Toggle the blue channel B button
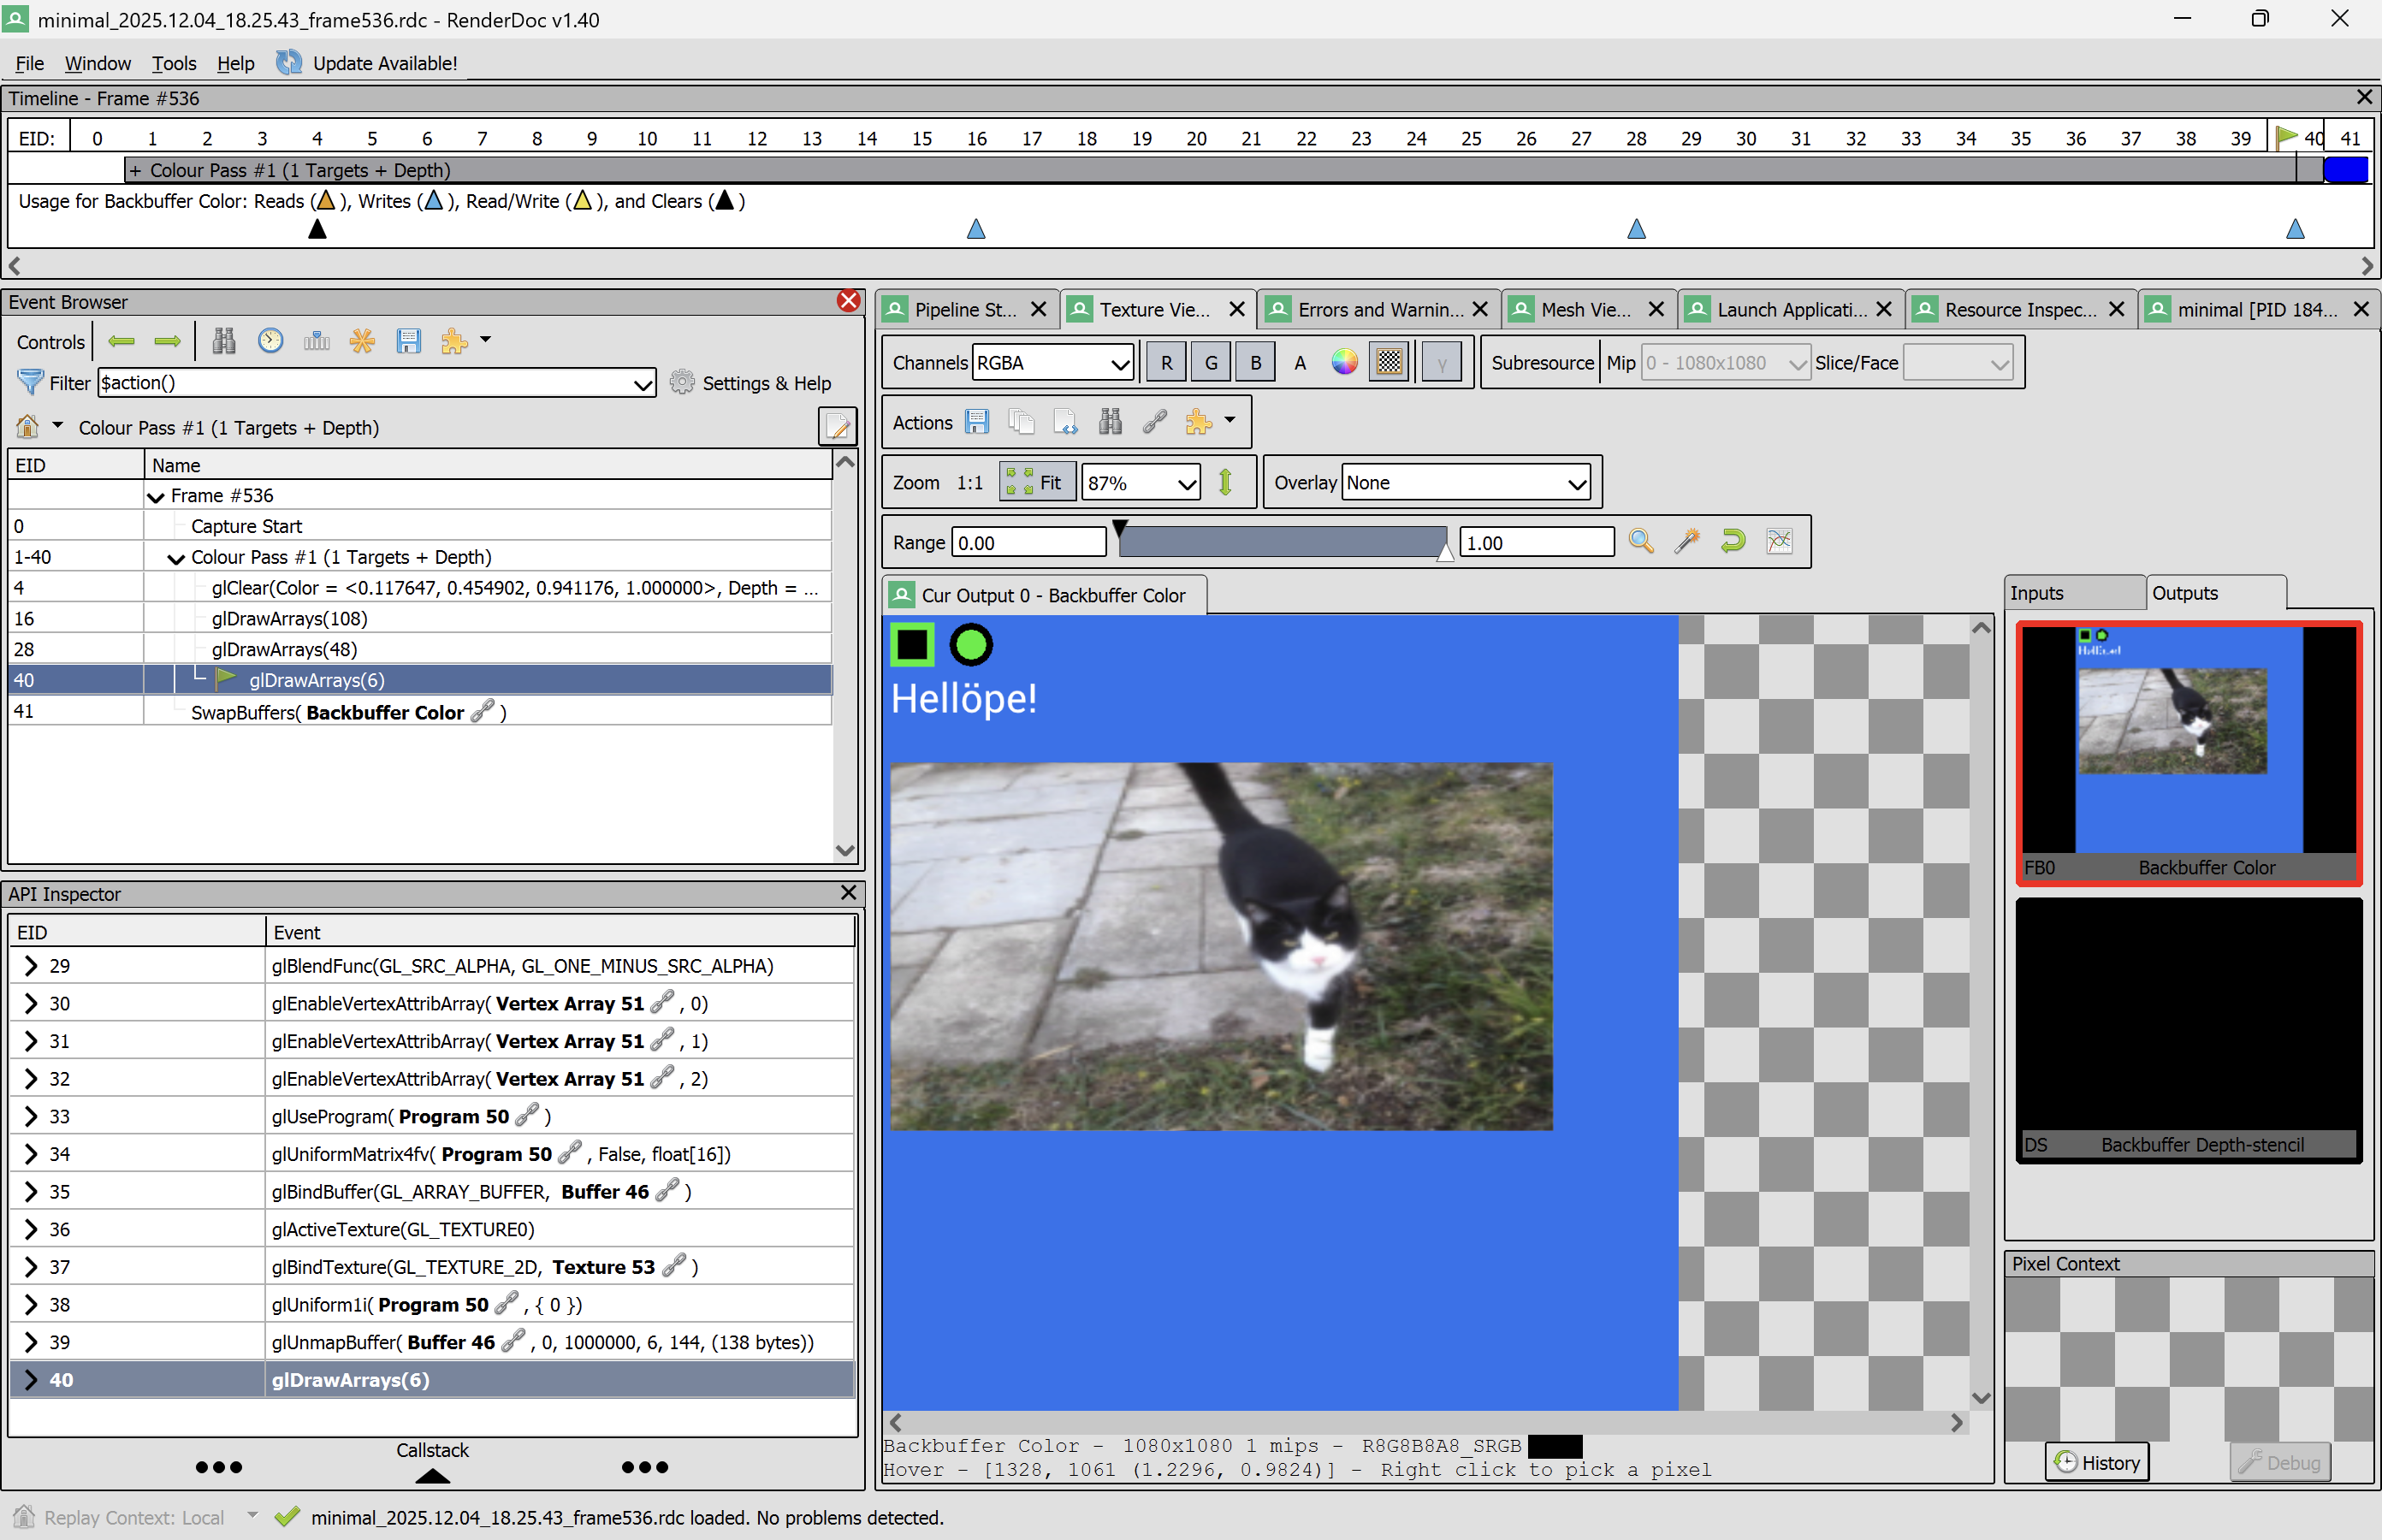The image size is (2382, 1540). click(1255, 363)
